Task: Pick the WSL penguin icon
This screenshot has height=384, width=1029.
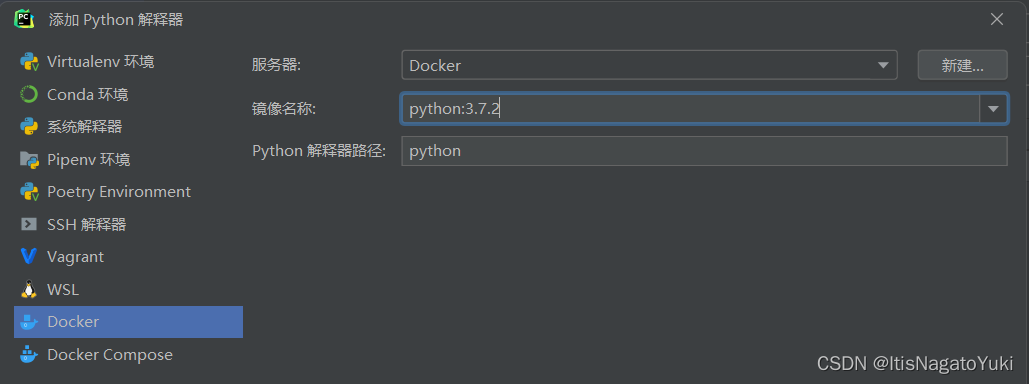Action: (x=29, y=289)
